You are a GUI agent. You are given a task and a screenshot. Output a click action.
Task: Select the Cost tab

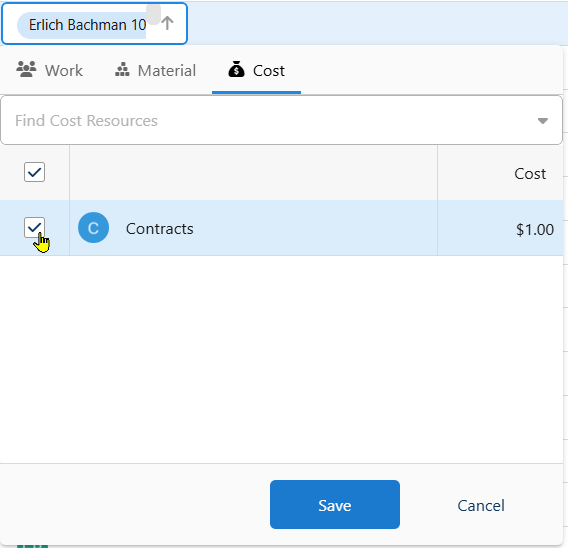click(256, 70)
